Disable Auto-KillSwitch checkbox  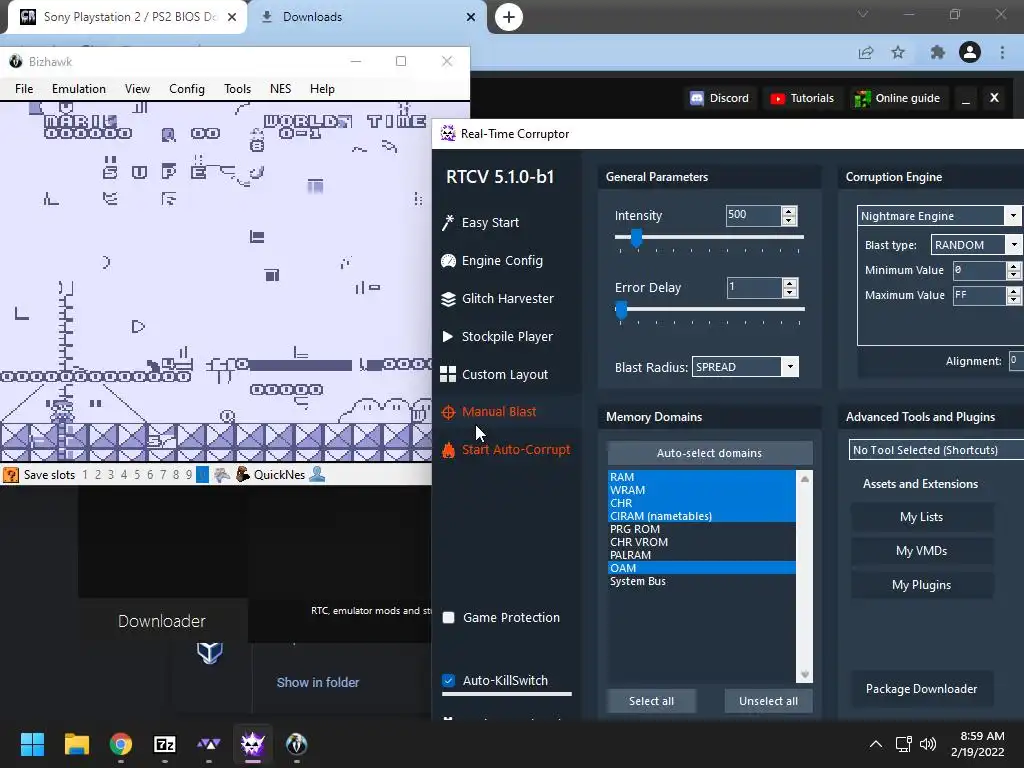pos(449,680)
